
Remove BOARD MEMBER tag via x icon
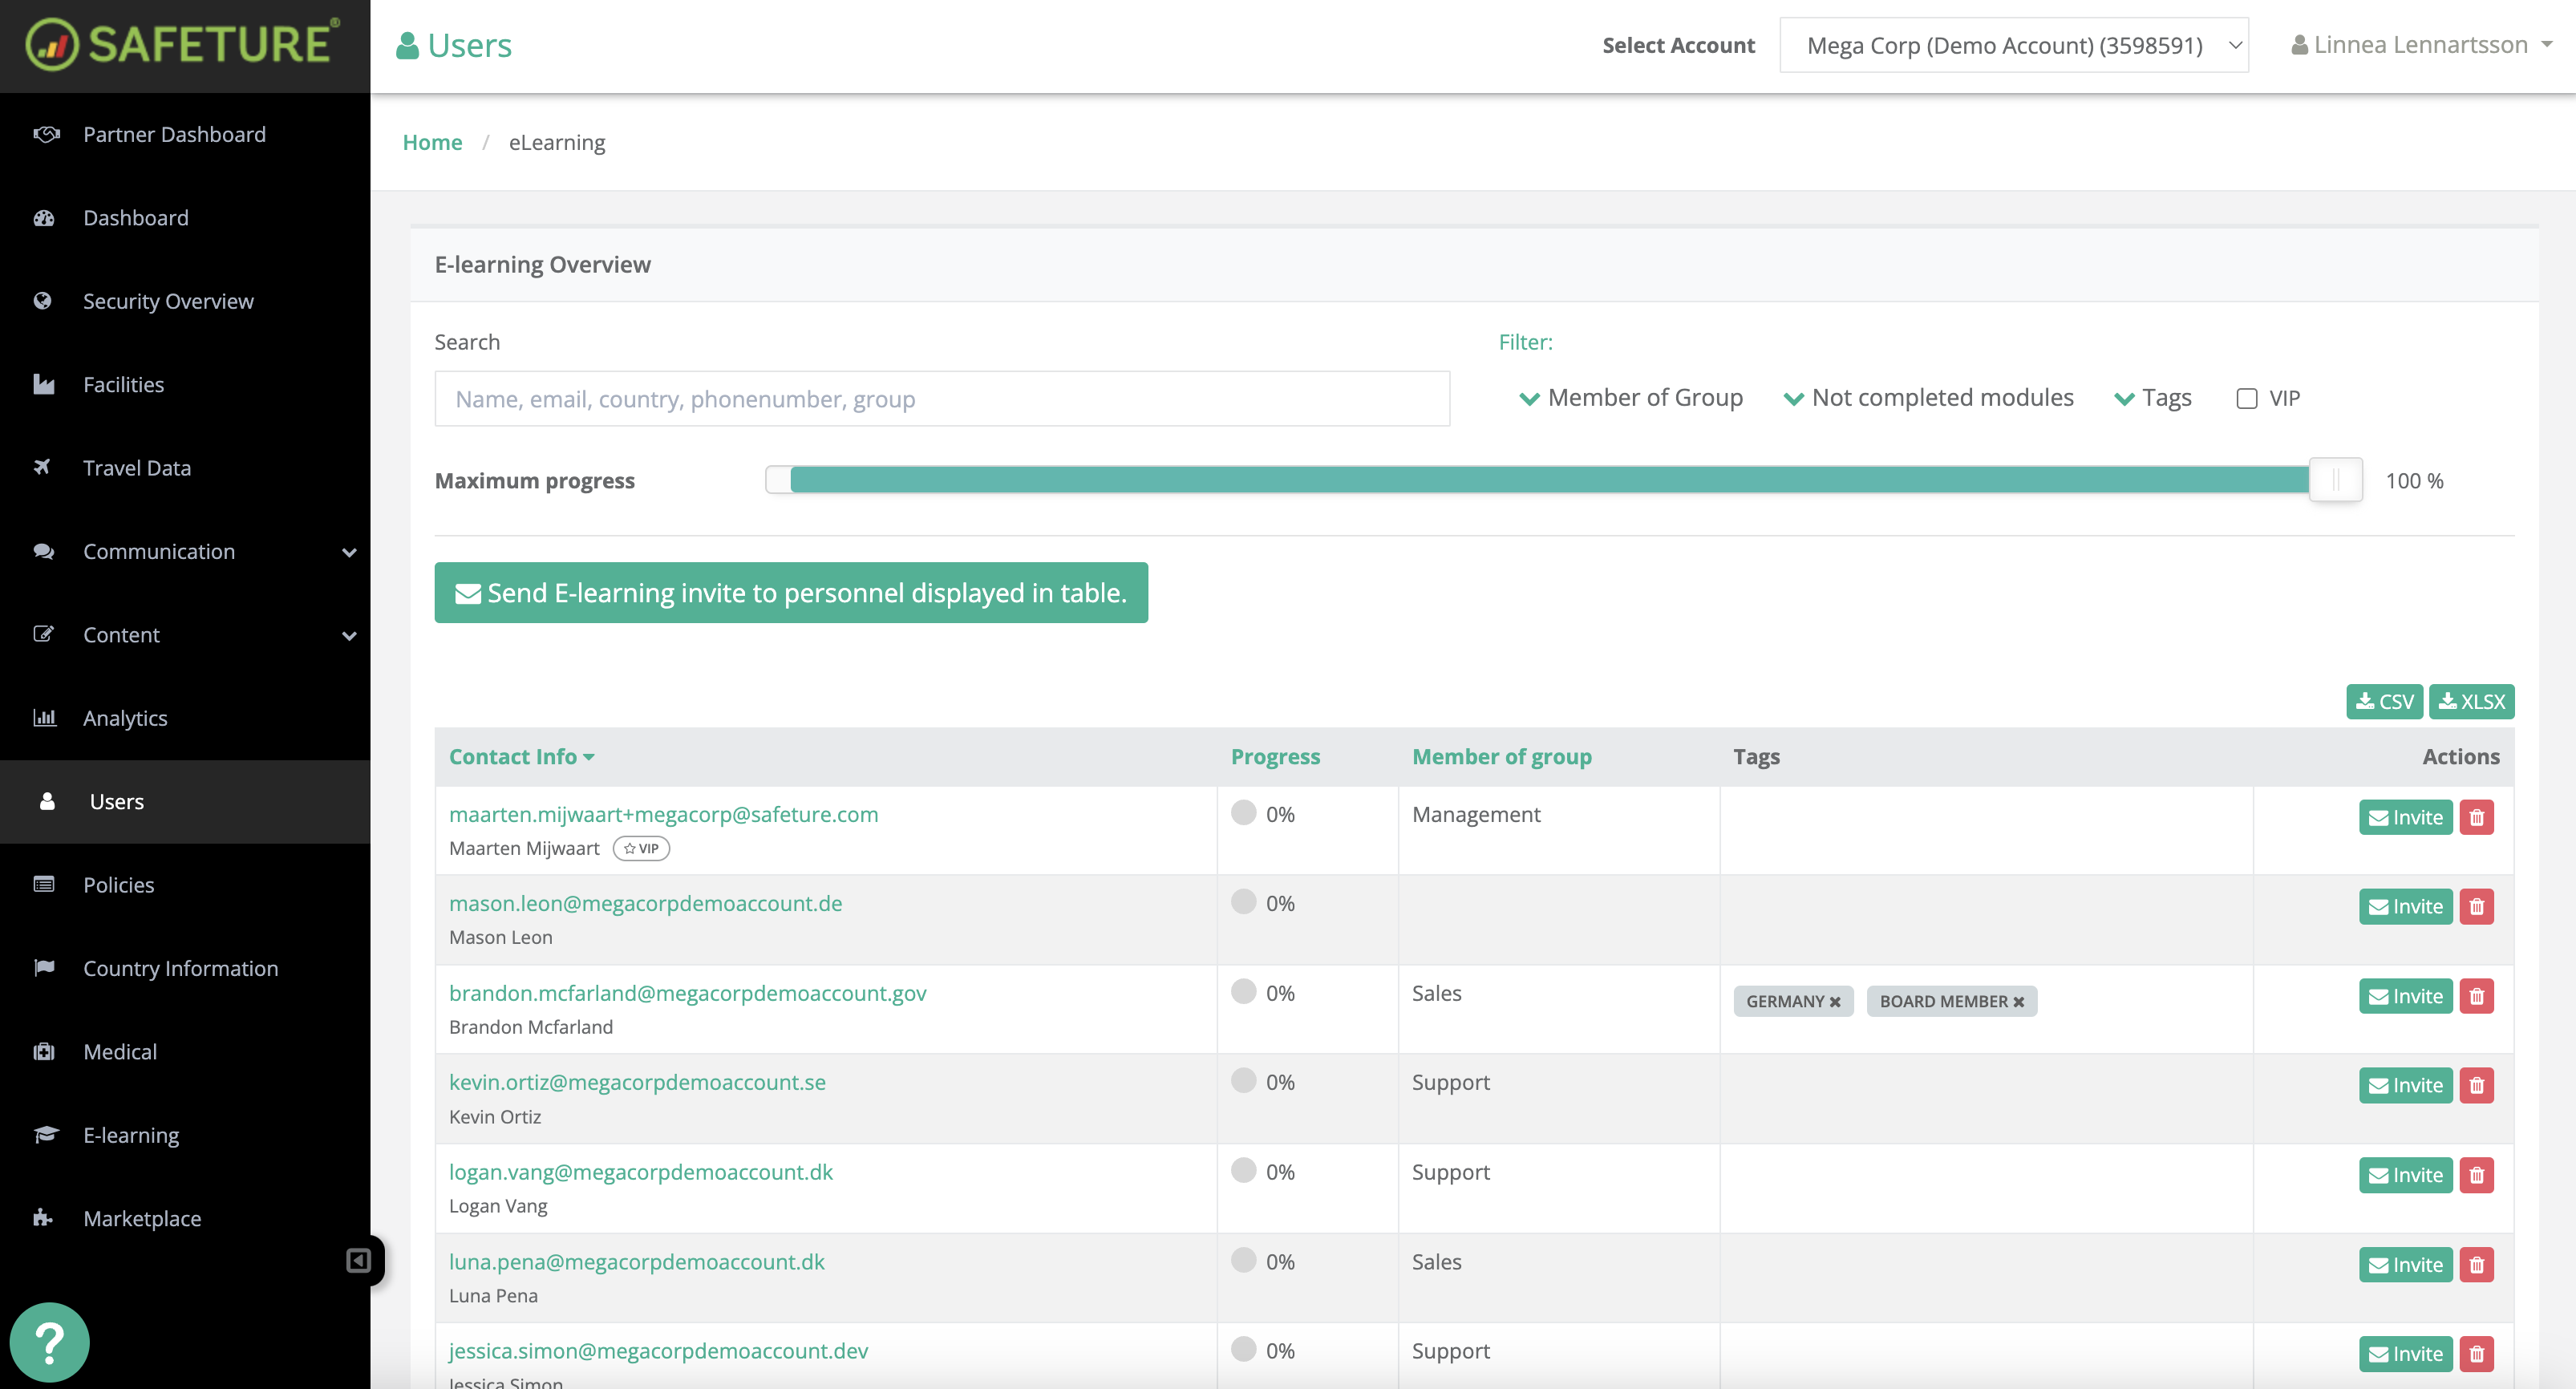tap(2019, 1002)
